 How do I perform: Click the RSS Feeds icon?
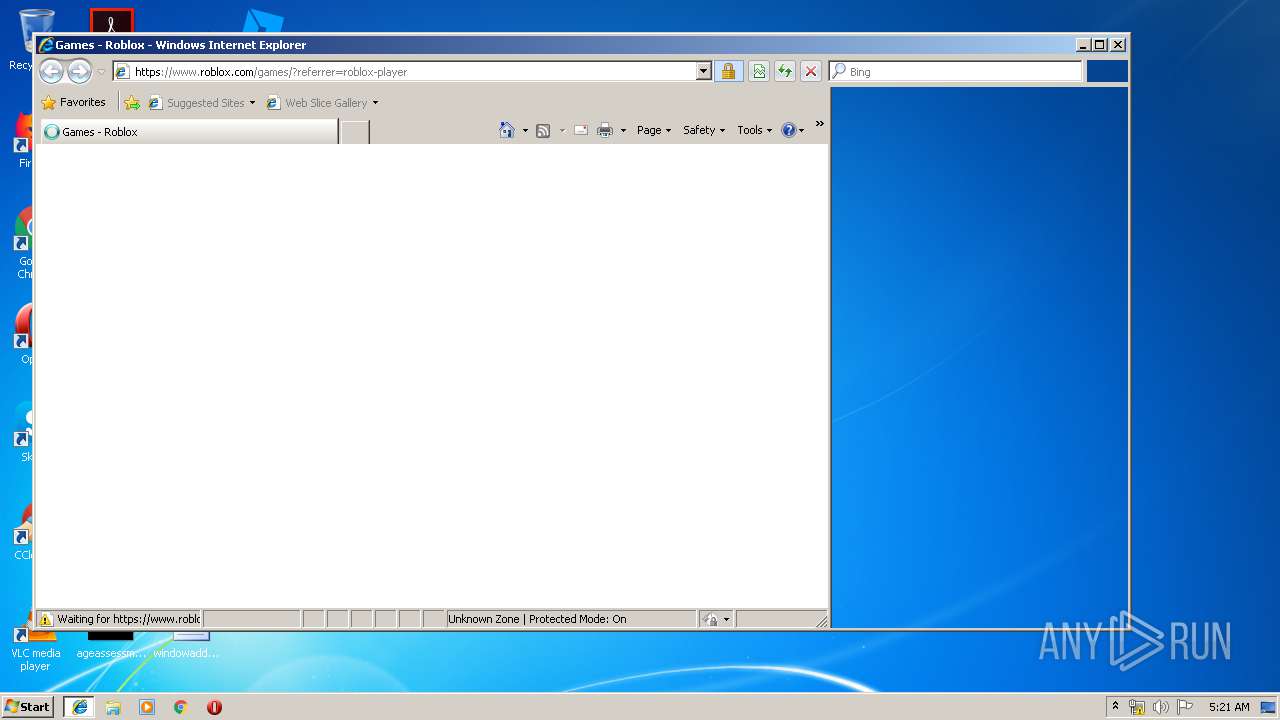point(543,130)
